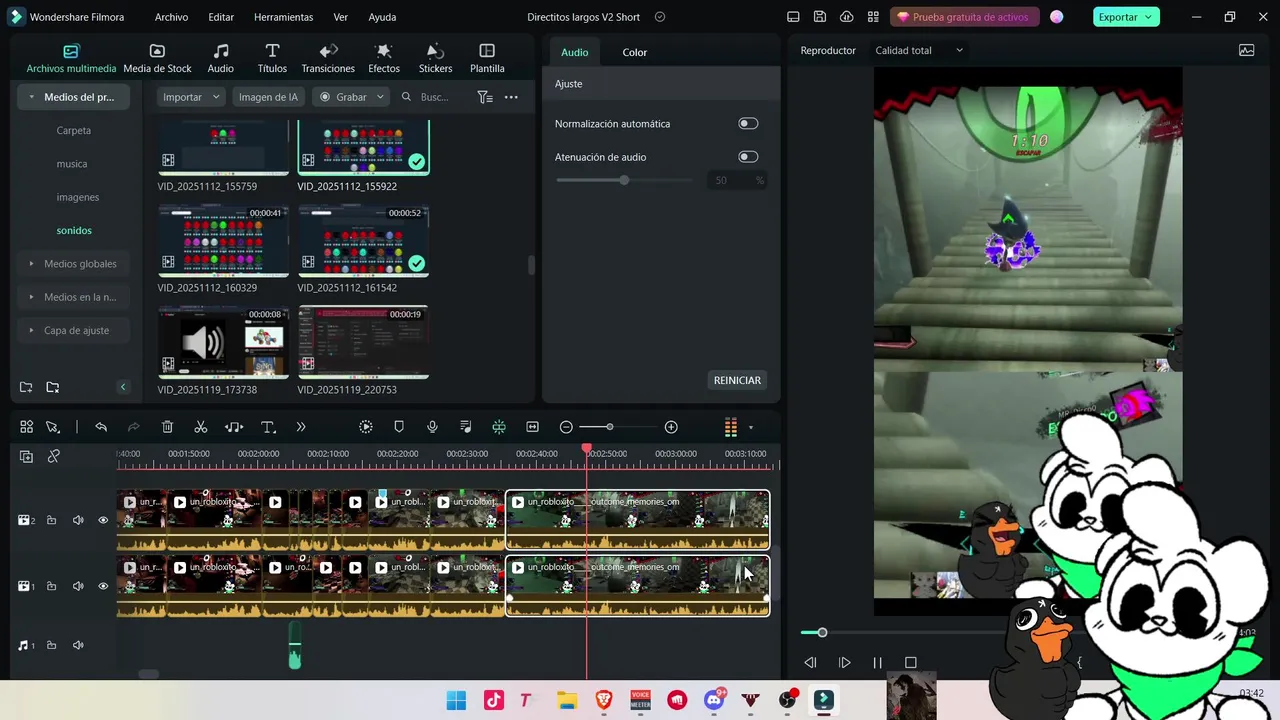This screenshot has width=1280, height=720.
Task: Show more timeline tools via double chevron
Action: (x=301, y=427)
